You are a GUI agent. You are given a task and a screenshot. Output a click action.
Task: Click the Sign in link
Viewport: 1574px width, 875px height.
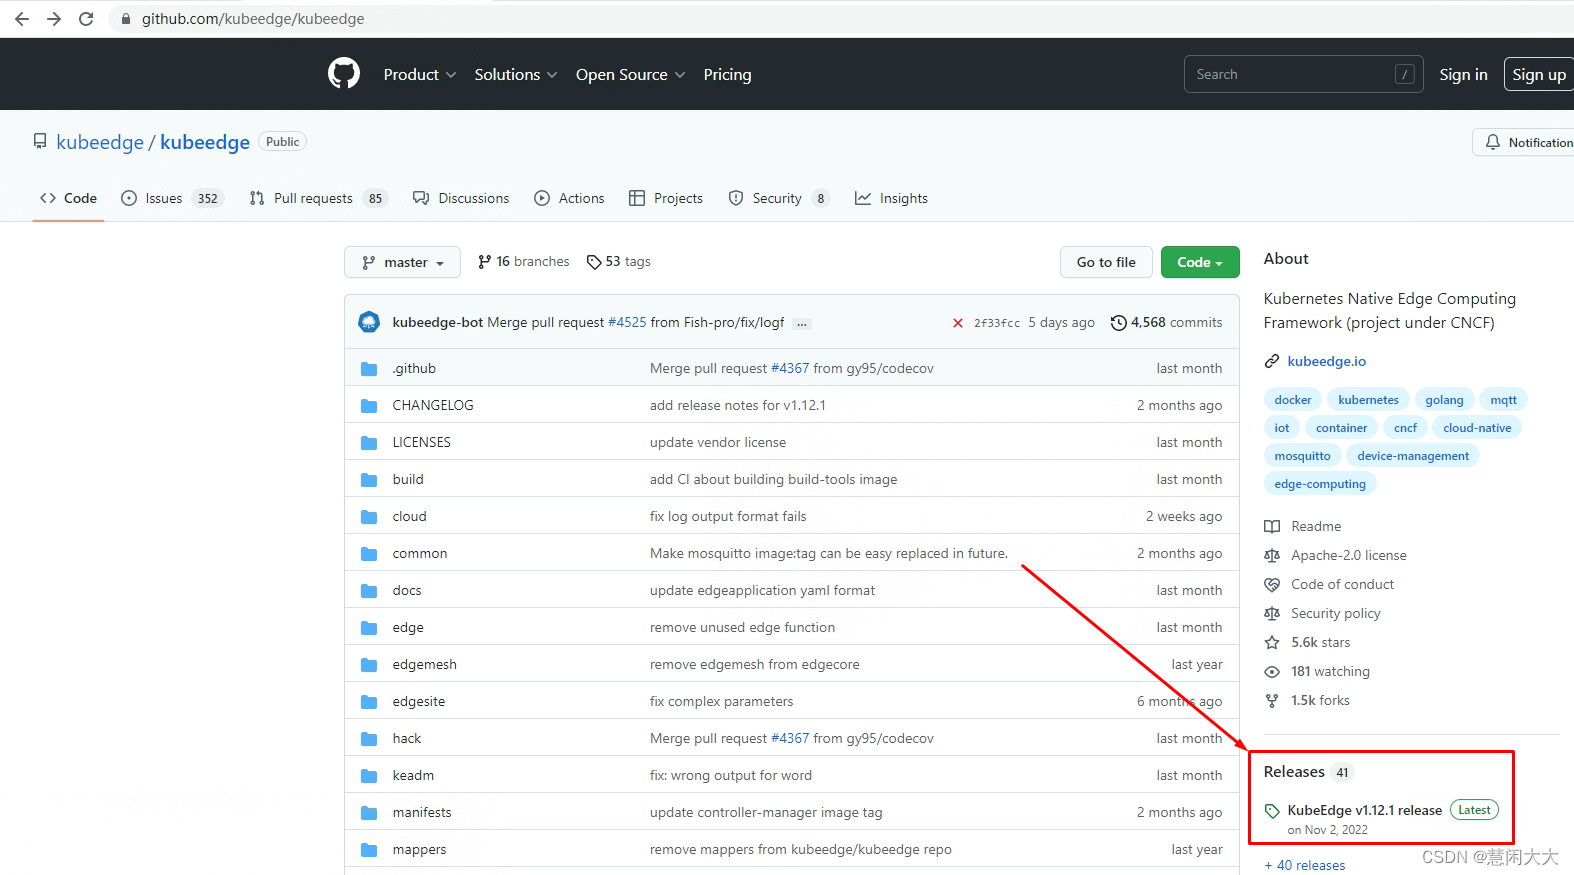pyautogui.click(x=1463, y=74)
